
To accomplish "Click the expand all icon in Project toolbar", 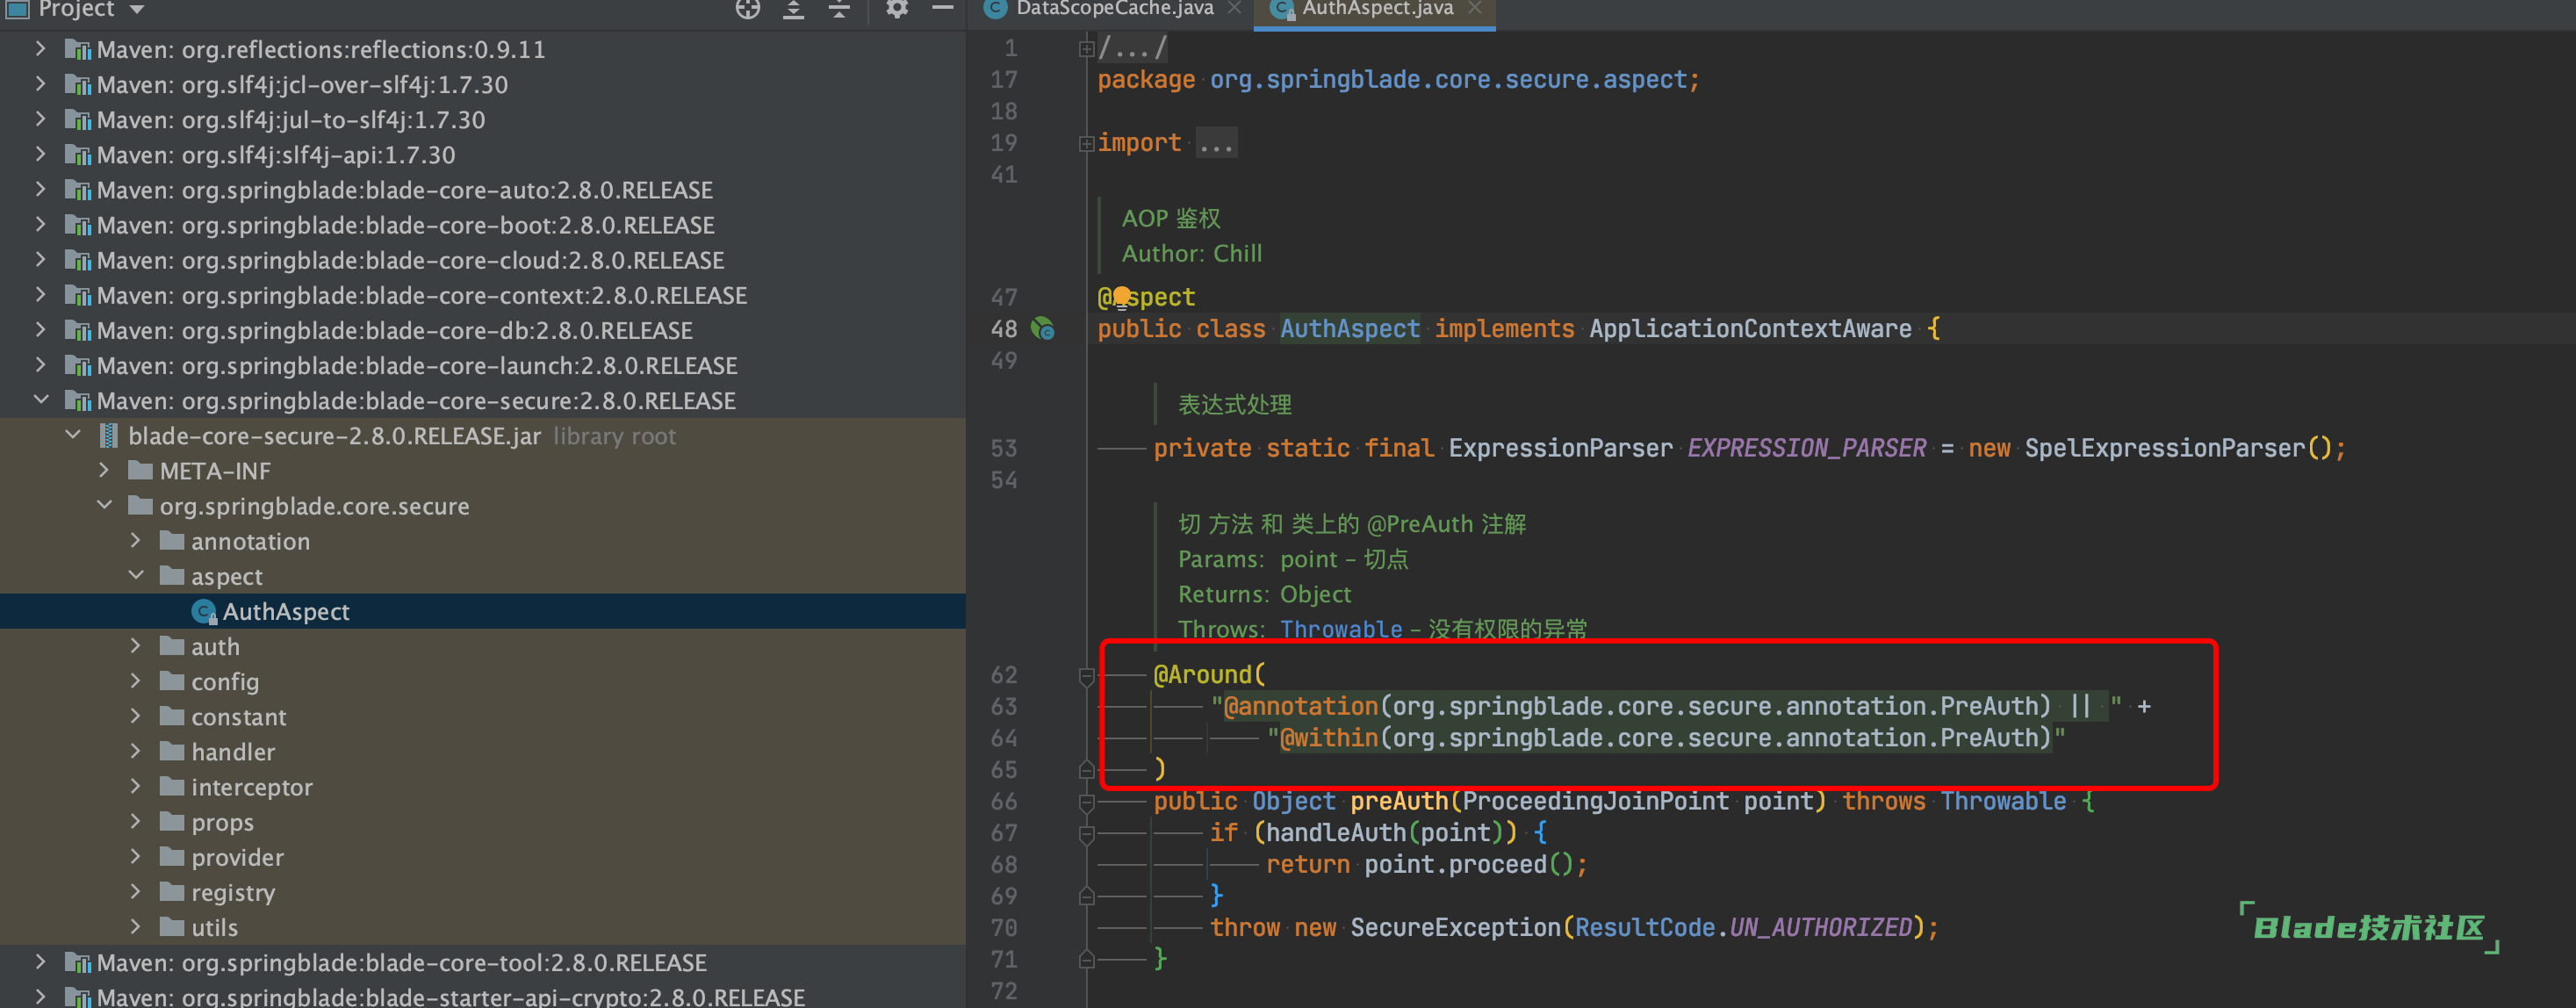I will pyautogui.click(x=794, y=9).
